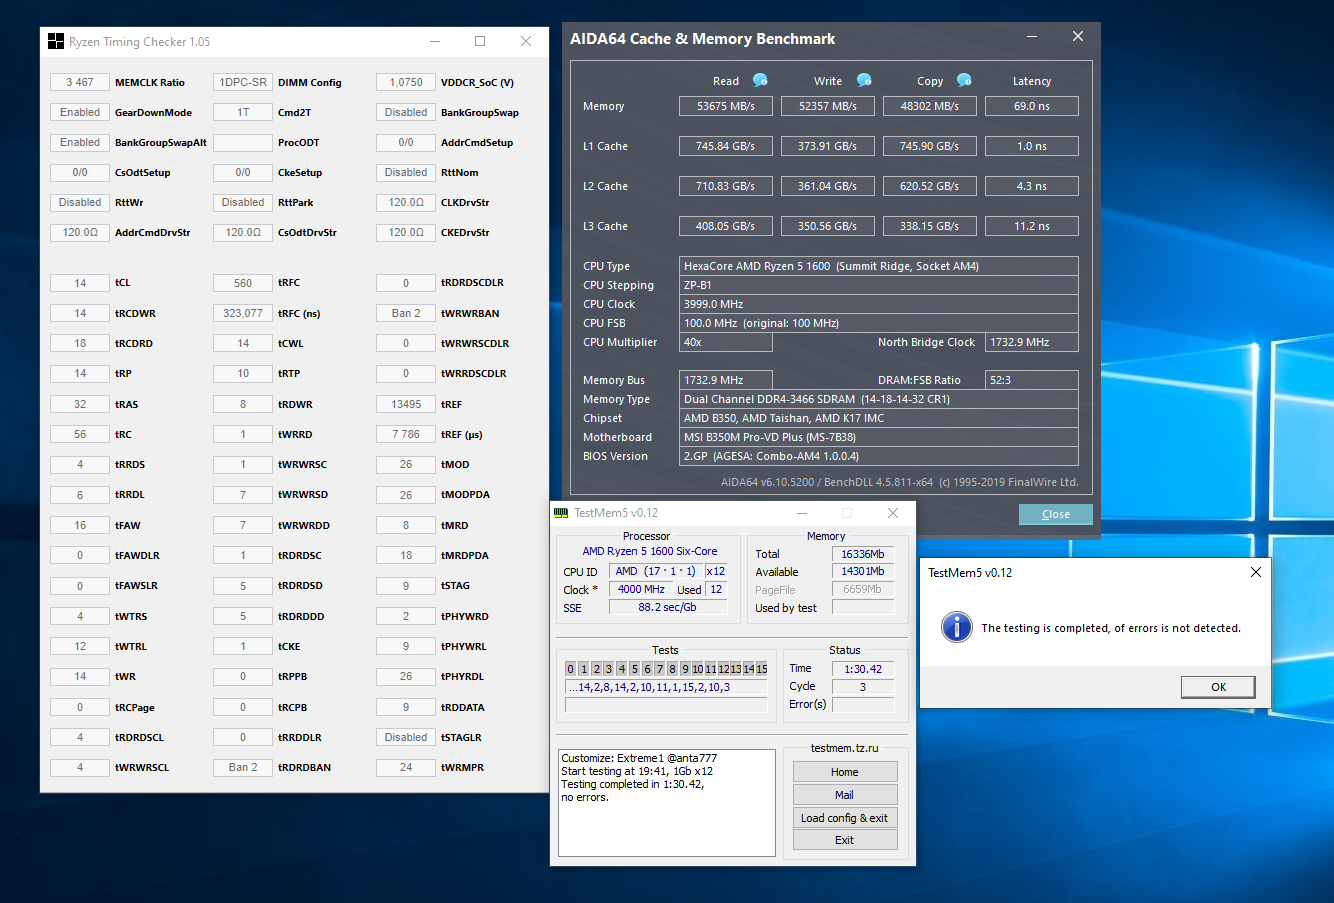Dismiss the testing completed dialog via its X
Viewport: 1334px width, 903px height.
pos(1256,572)
